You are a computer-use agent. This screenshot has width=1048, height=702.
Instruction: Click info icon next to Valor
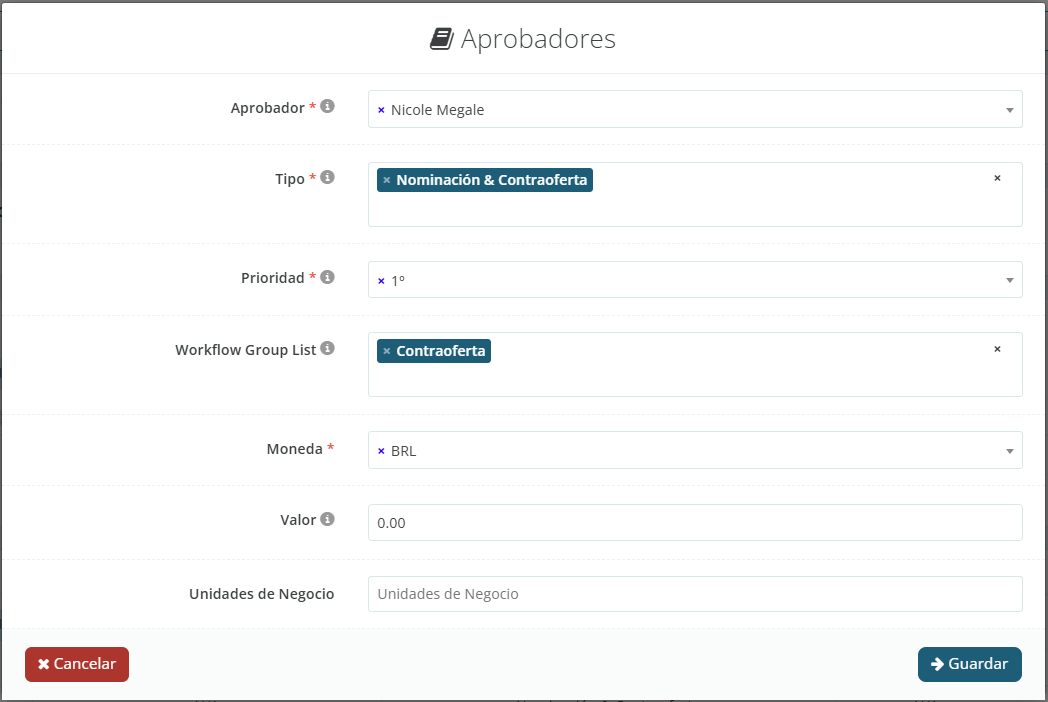327,519
